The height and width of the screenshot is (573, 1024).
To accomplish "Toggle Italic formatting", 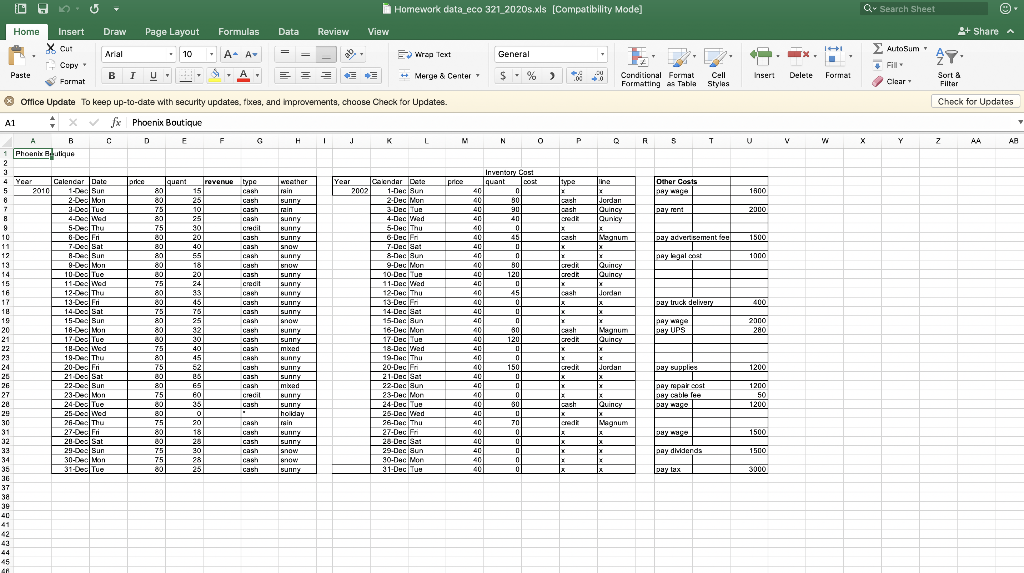I will (x=133, y=76).
